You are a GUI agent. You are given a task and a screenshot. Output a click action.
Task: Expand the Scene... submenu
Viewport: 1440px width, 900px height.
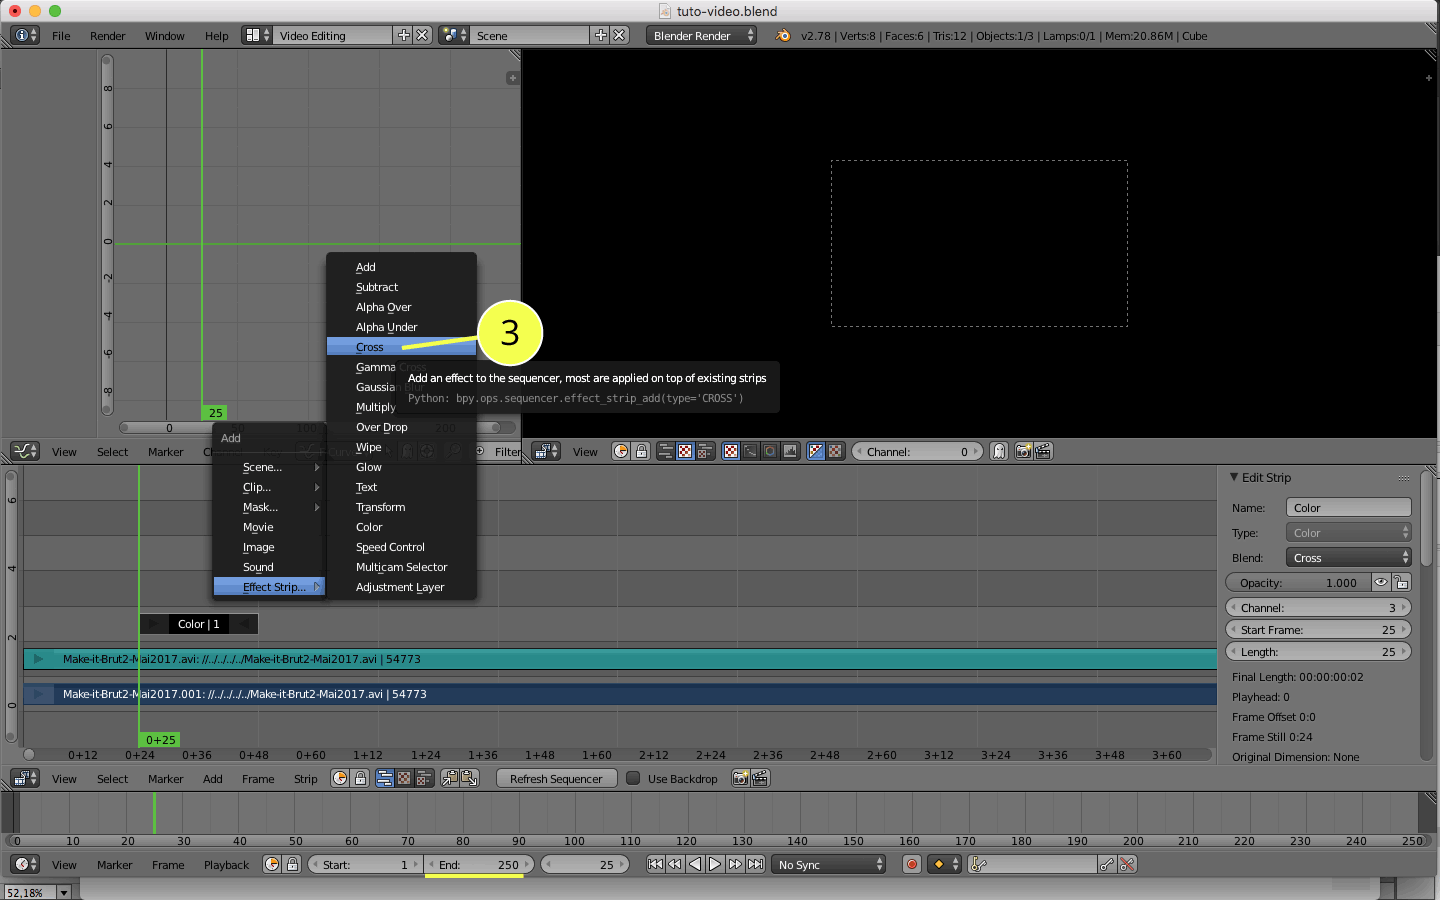pos(269,467)
